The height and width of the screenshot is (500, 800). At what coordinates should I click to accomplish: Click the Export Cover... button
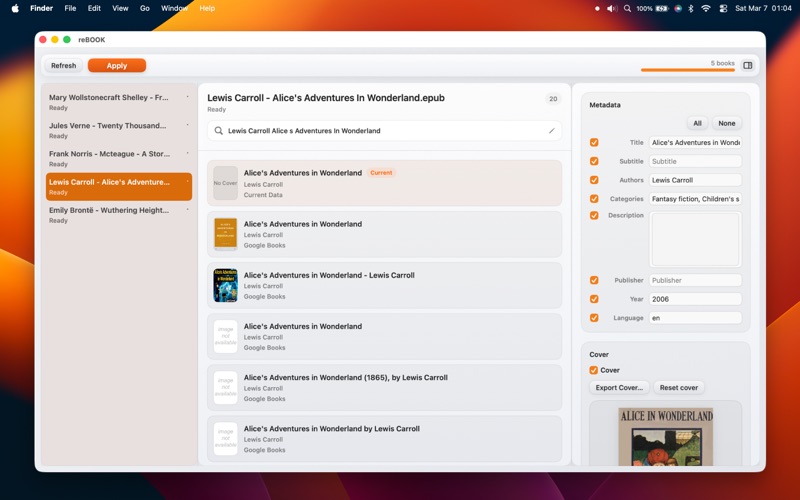point(619,388)
